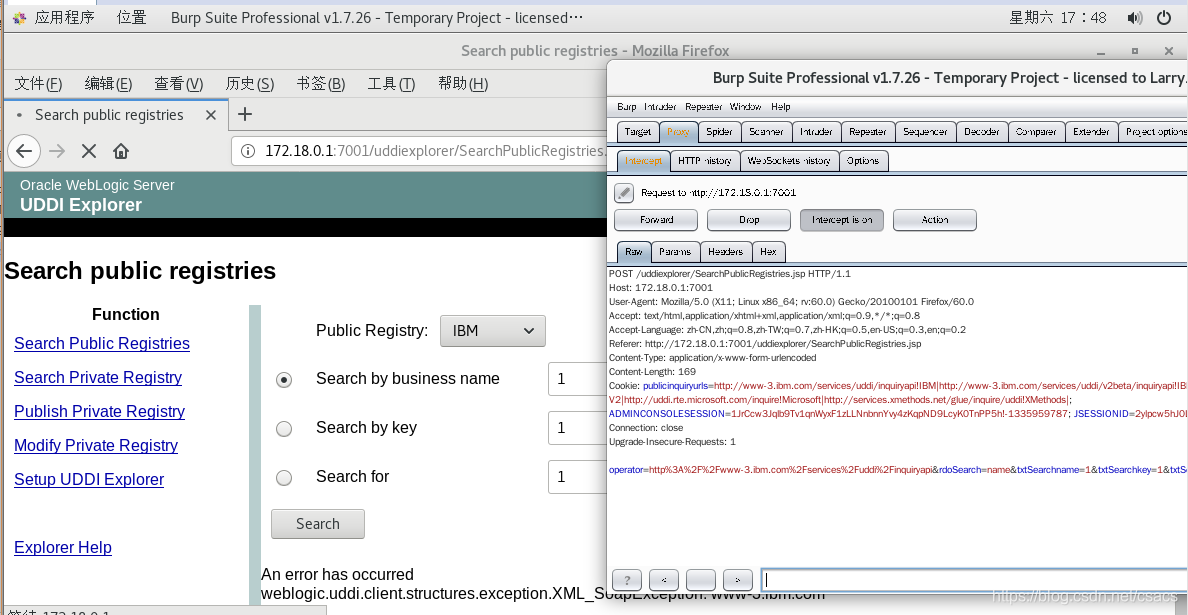Click the next match arrow in Burp search
This screenshot has height=615, width=1188.
tap(738, 580)
